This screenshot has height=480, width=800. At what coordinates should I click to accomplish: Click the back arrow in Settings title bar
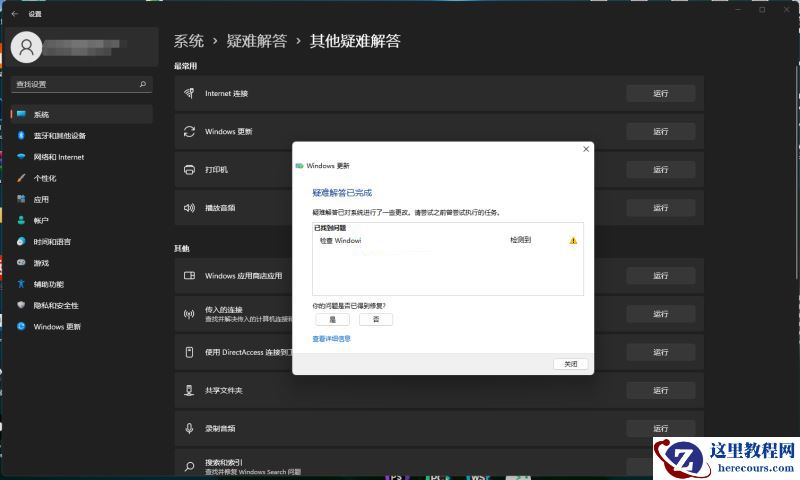click(15, 14)
